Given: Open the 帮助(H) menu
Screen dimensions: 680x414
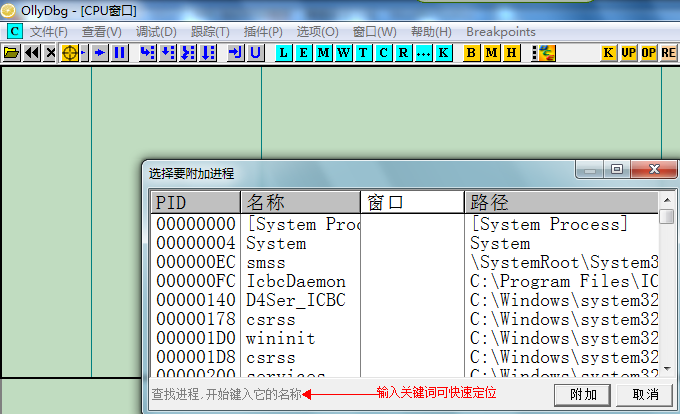Looking at the screenshot, I should pos(432,32).
